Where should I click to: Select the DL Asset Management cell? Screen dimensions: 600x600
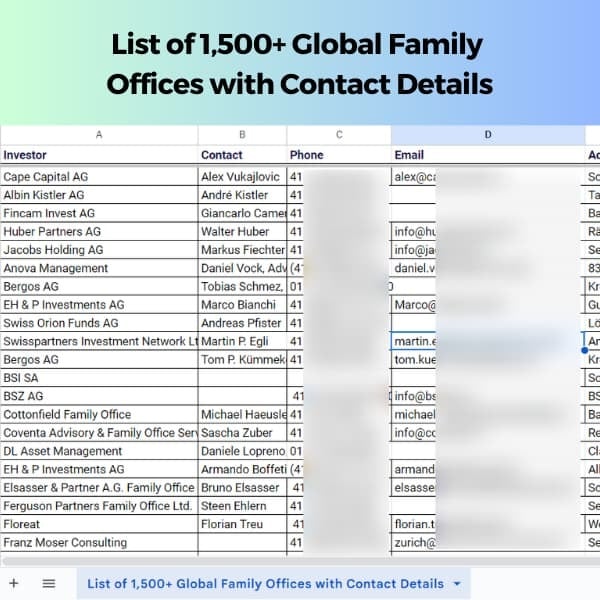[99, 451]
